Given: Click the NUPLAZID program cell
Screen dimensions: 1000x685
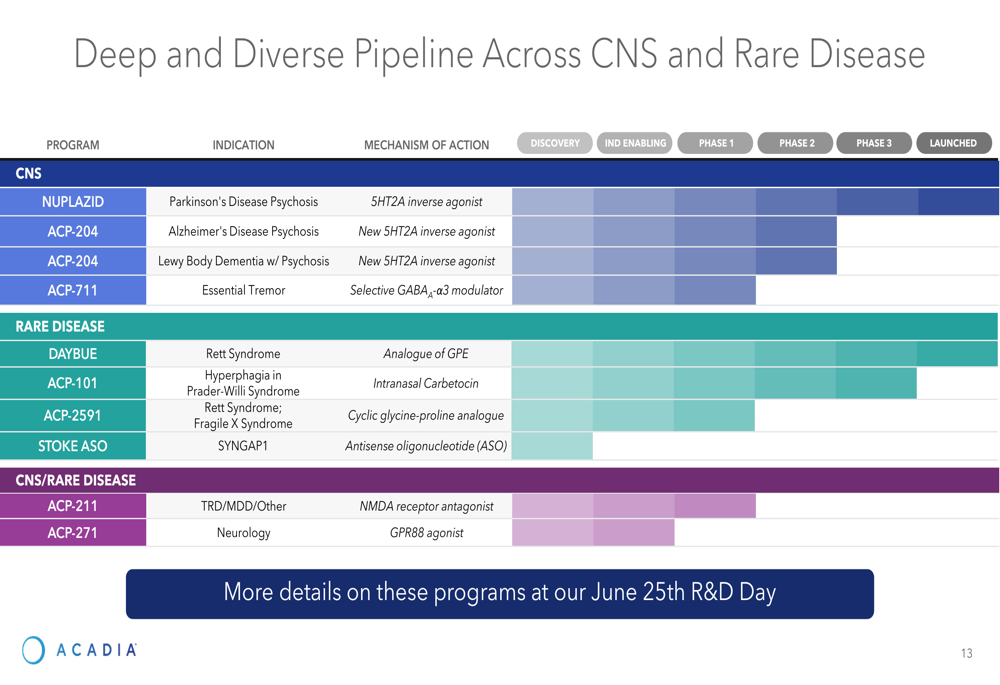Looking at the screenshot, I should pyautogui.click(x=73, y=202).
